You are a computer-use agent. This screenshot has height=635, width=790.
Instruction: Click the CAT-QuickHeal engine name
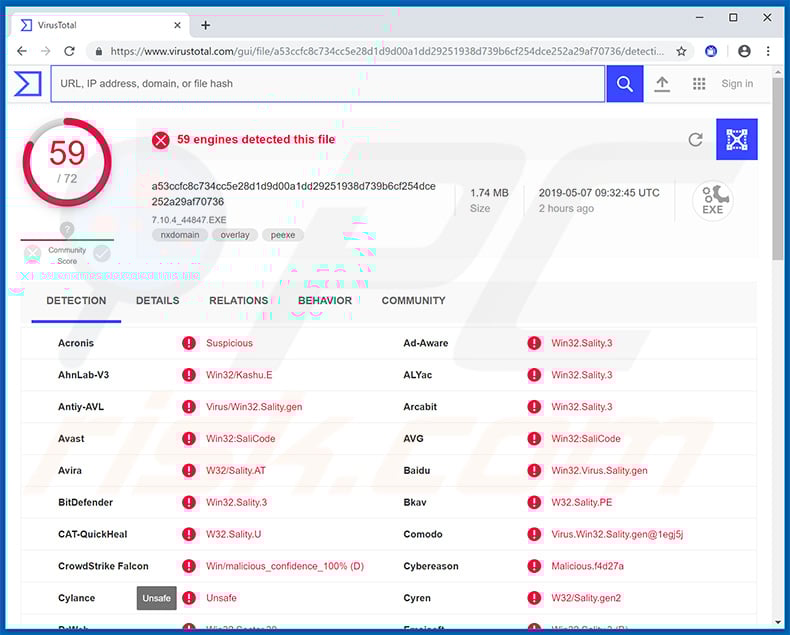point(93,534)
